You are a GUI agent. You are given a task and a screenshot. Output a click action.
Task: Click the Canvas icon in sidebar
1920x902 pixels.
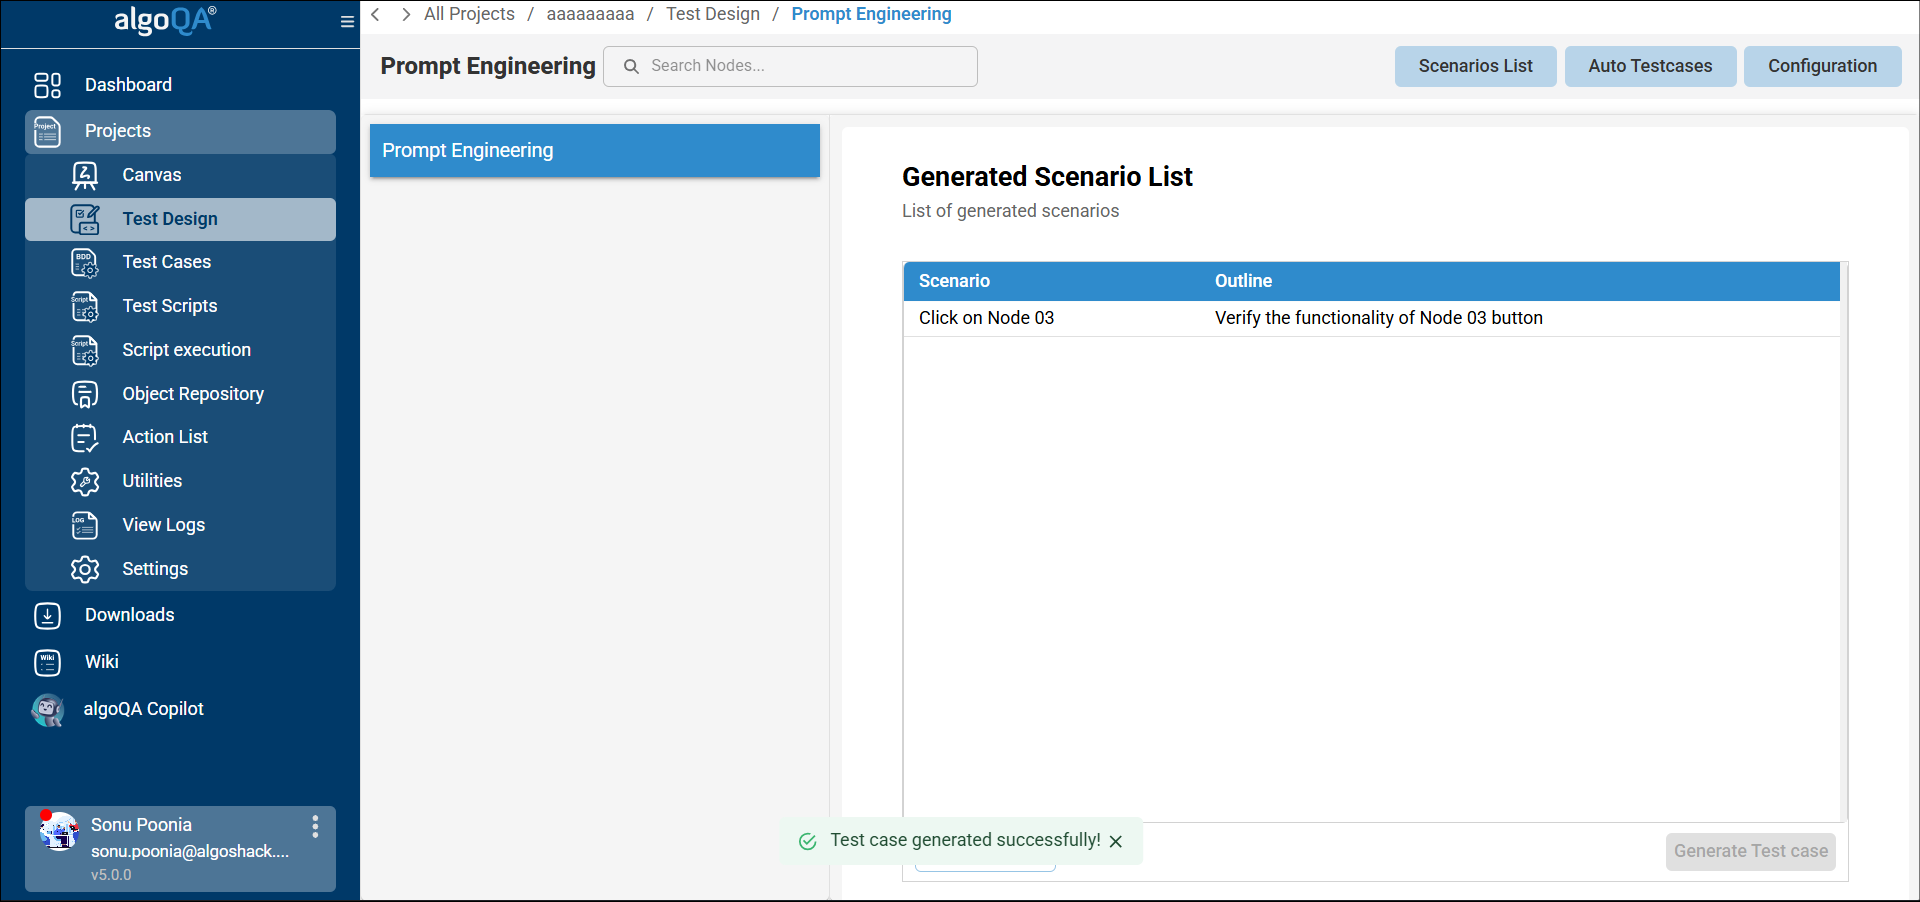pyautogui.click(x=85, y=175)
